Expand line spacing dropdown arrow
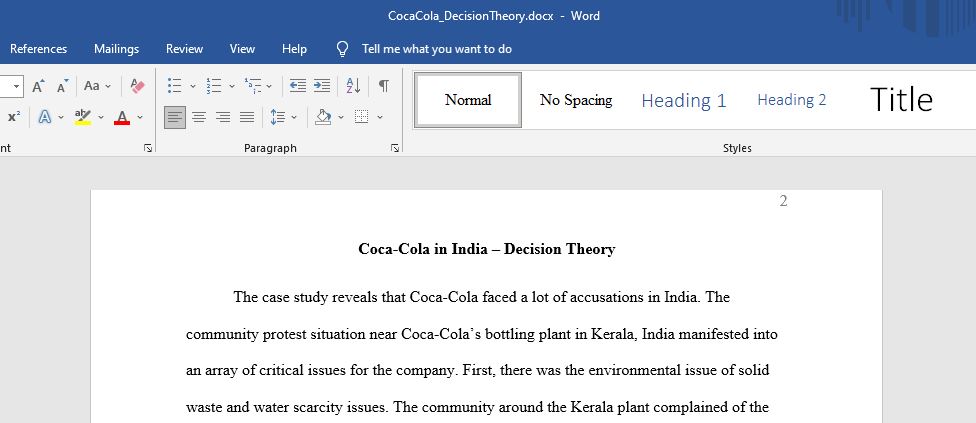The image size is (976, 423). point(294,117)
